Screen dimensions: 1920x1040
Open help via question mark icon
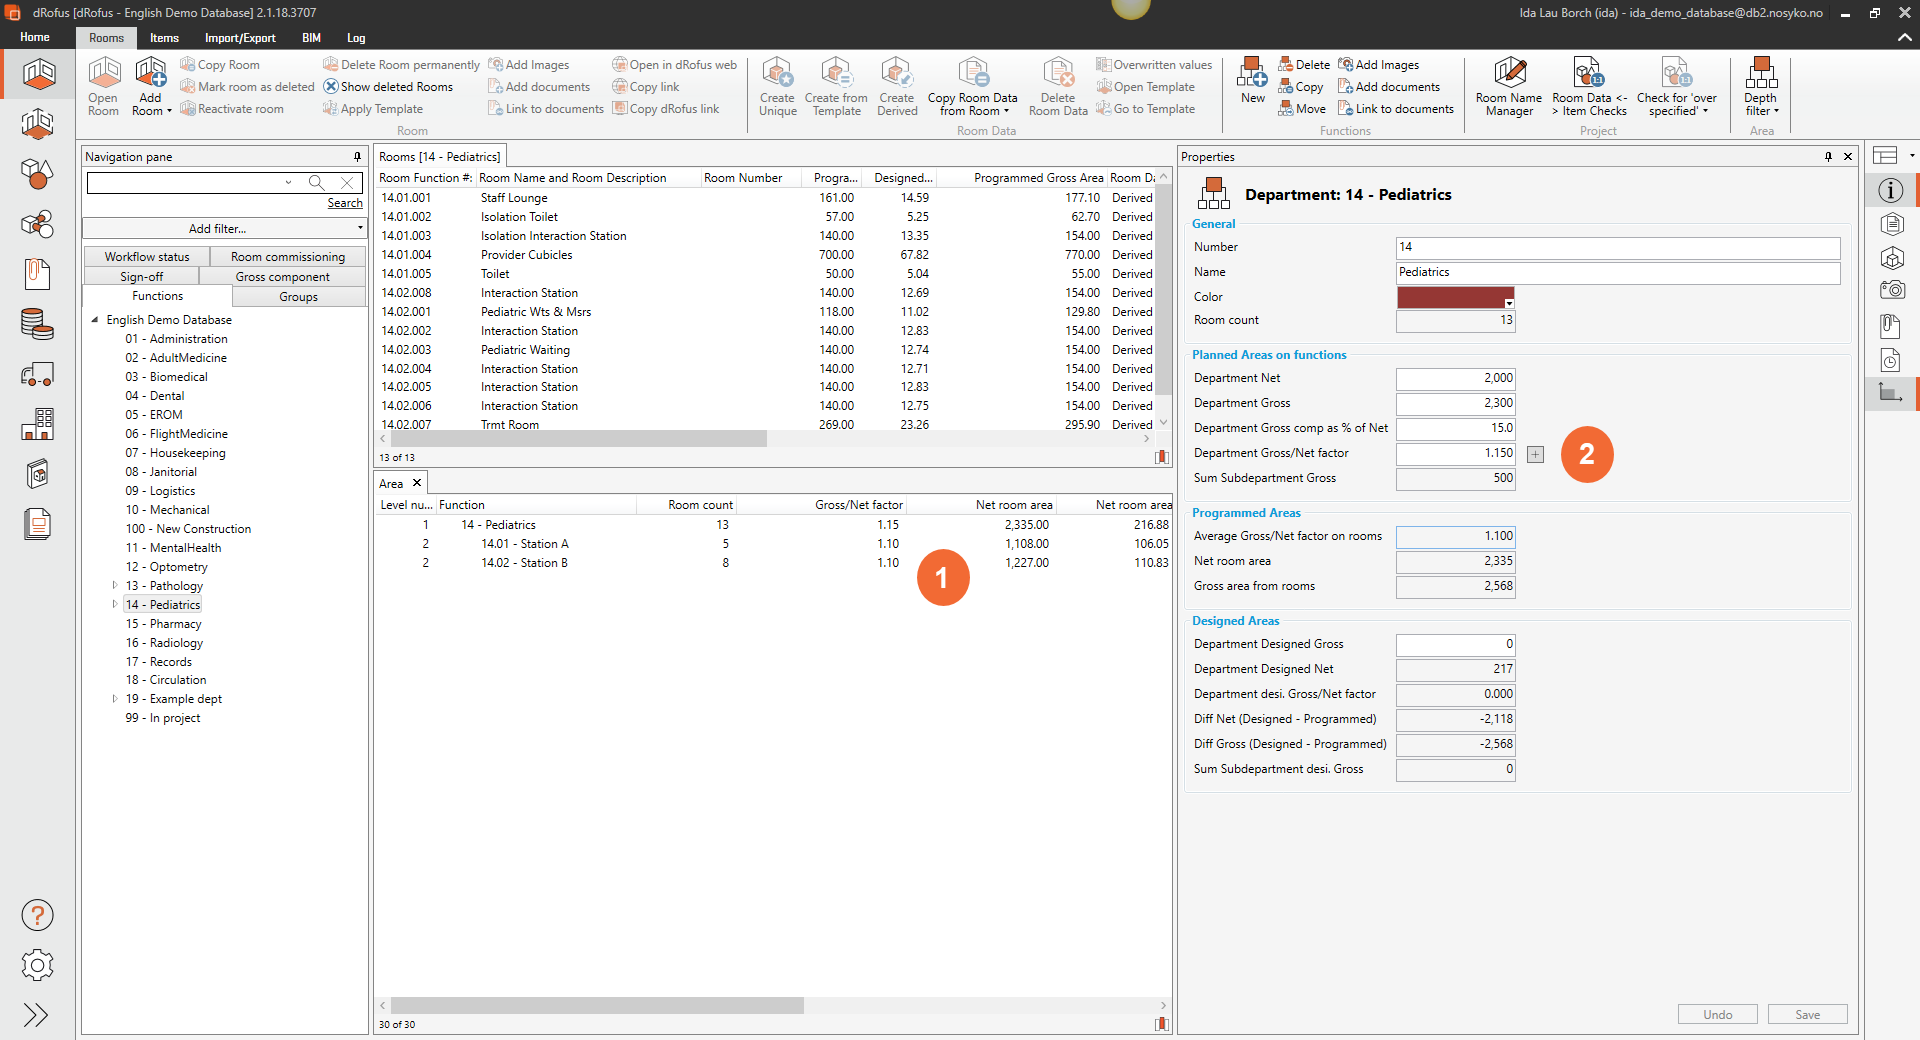[x=37, y=915]
